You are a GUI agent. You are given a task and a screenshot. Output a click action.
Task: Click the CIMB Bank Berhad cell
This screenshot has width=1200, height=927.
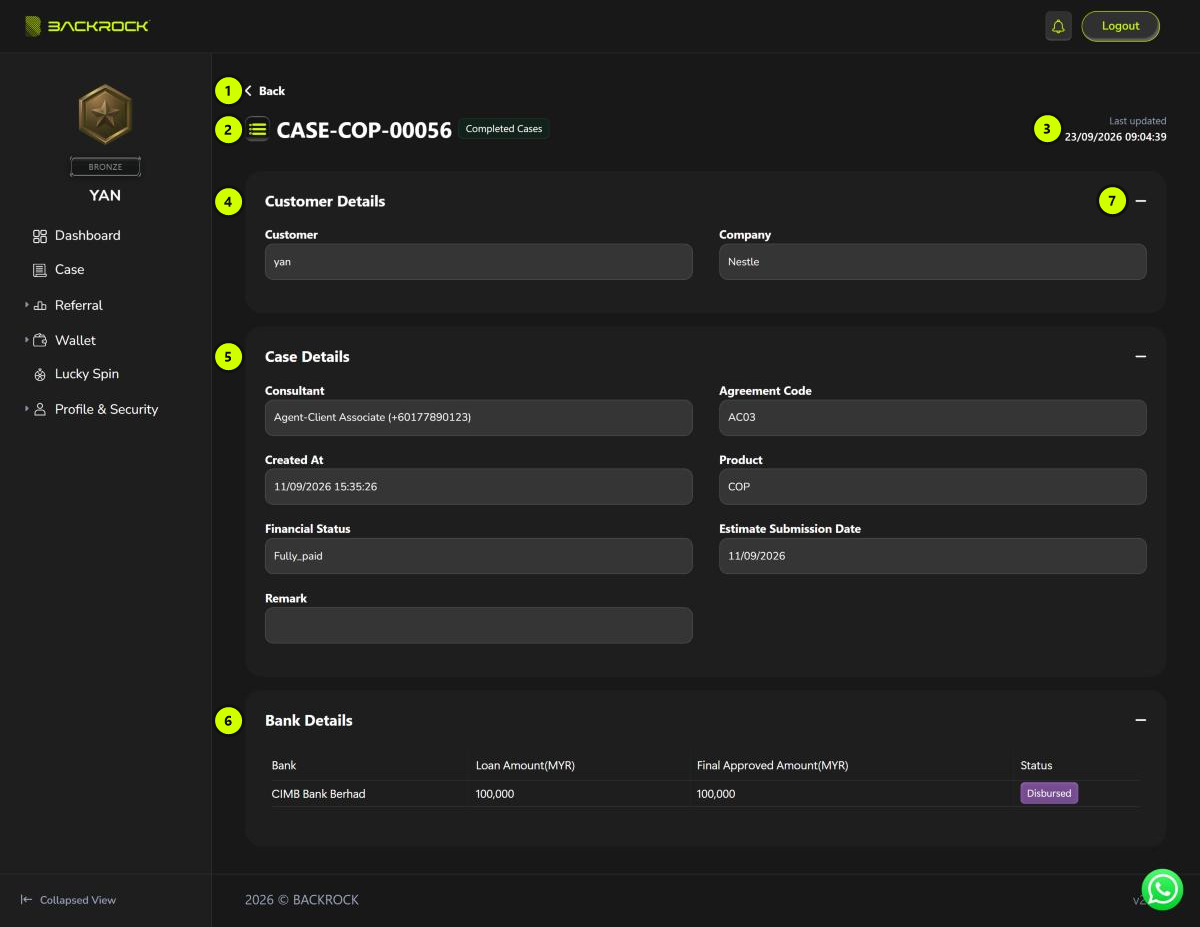point(318,794)
